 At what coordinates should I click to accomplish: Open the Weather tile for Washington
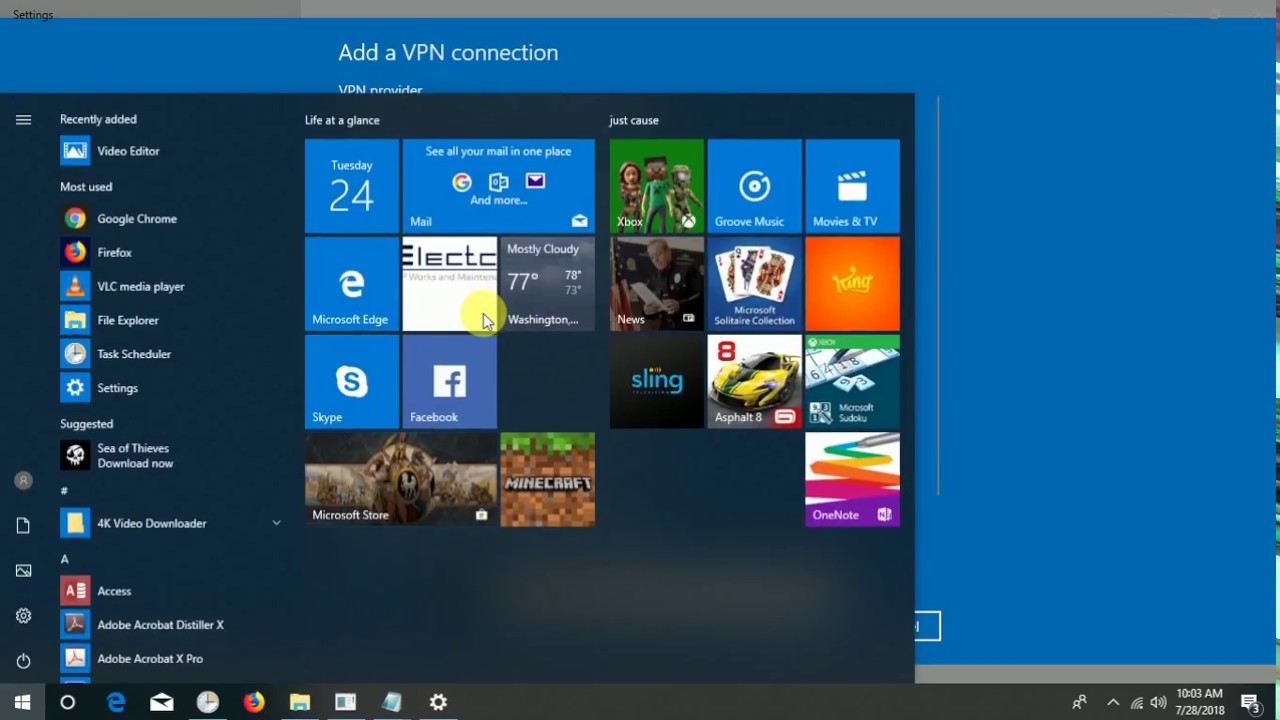(x=548, y=284)
